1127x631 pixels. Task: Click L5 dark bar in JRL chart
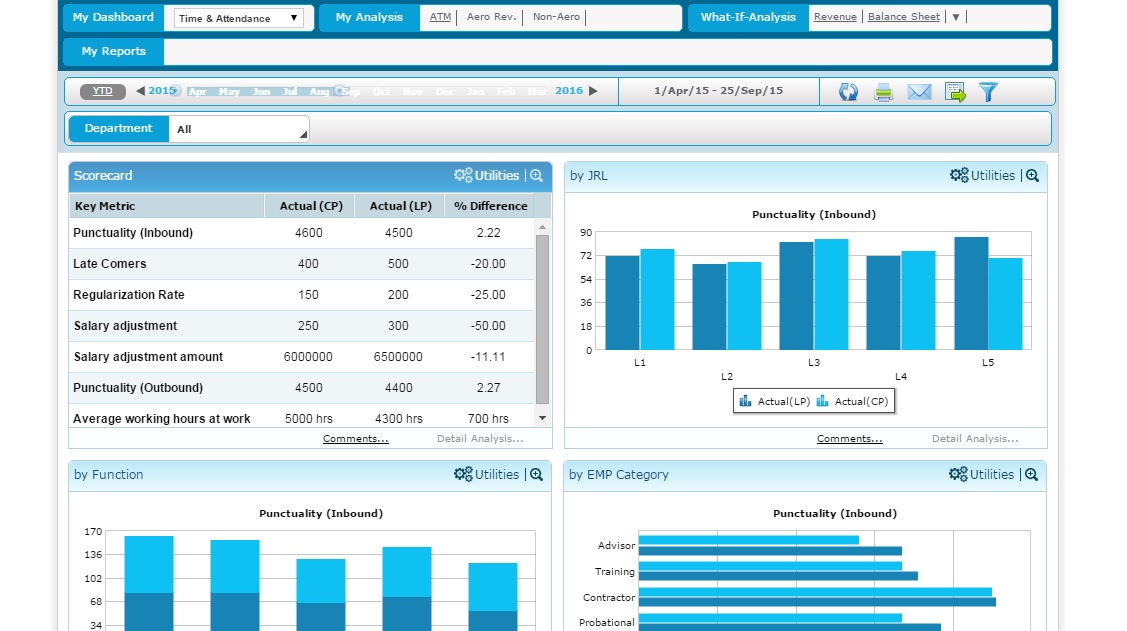coord(971,293)
